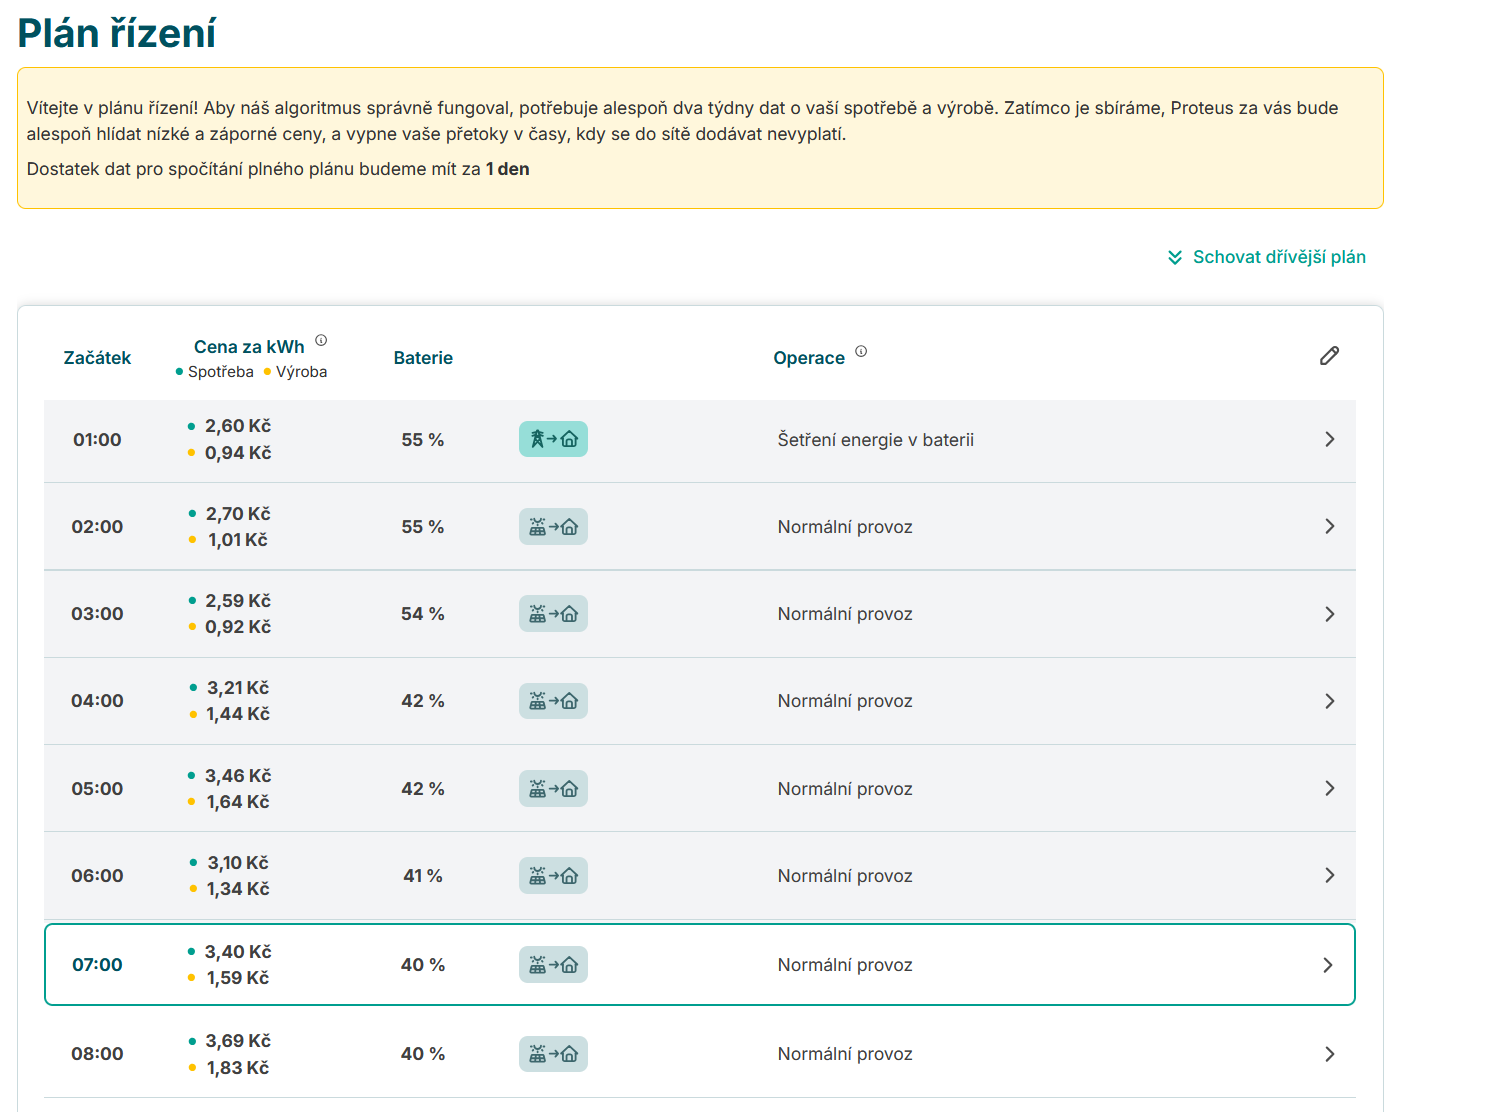Click the pencil edit icon in table header
Image resolution: width=1498 pixels, height=1112 pixels.
[1329, 356]
